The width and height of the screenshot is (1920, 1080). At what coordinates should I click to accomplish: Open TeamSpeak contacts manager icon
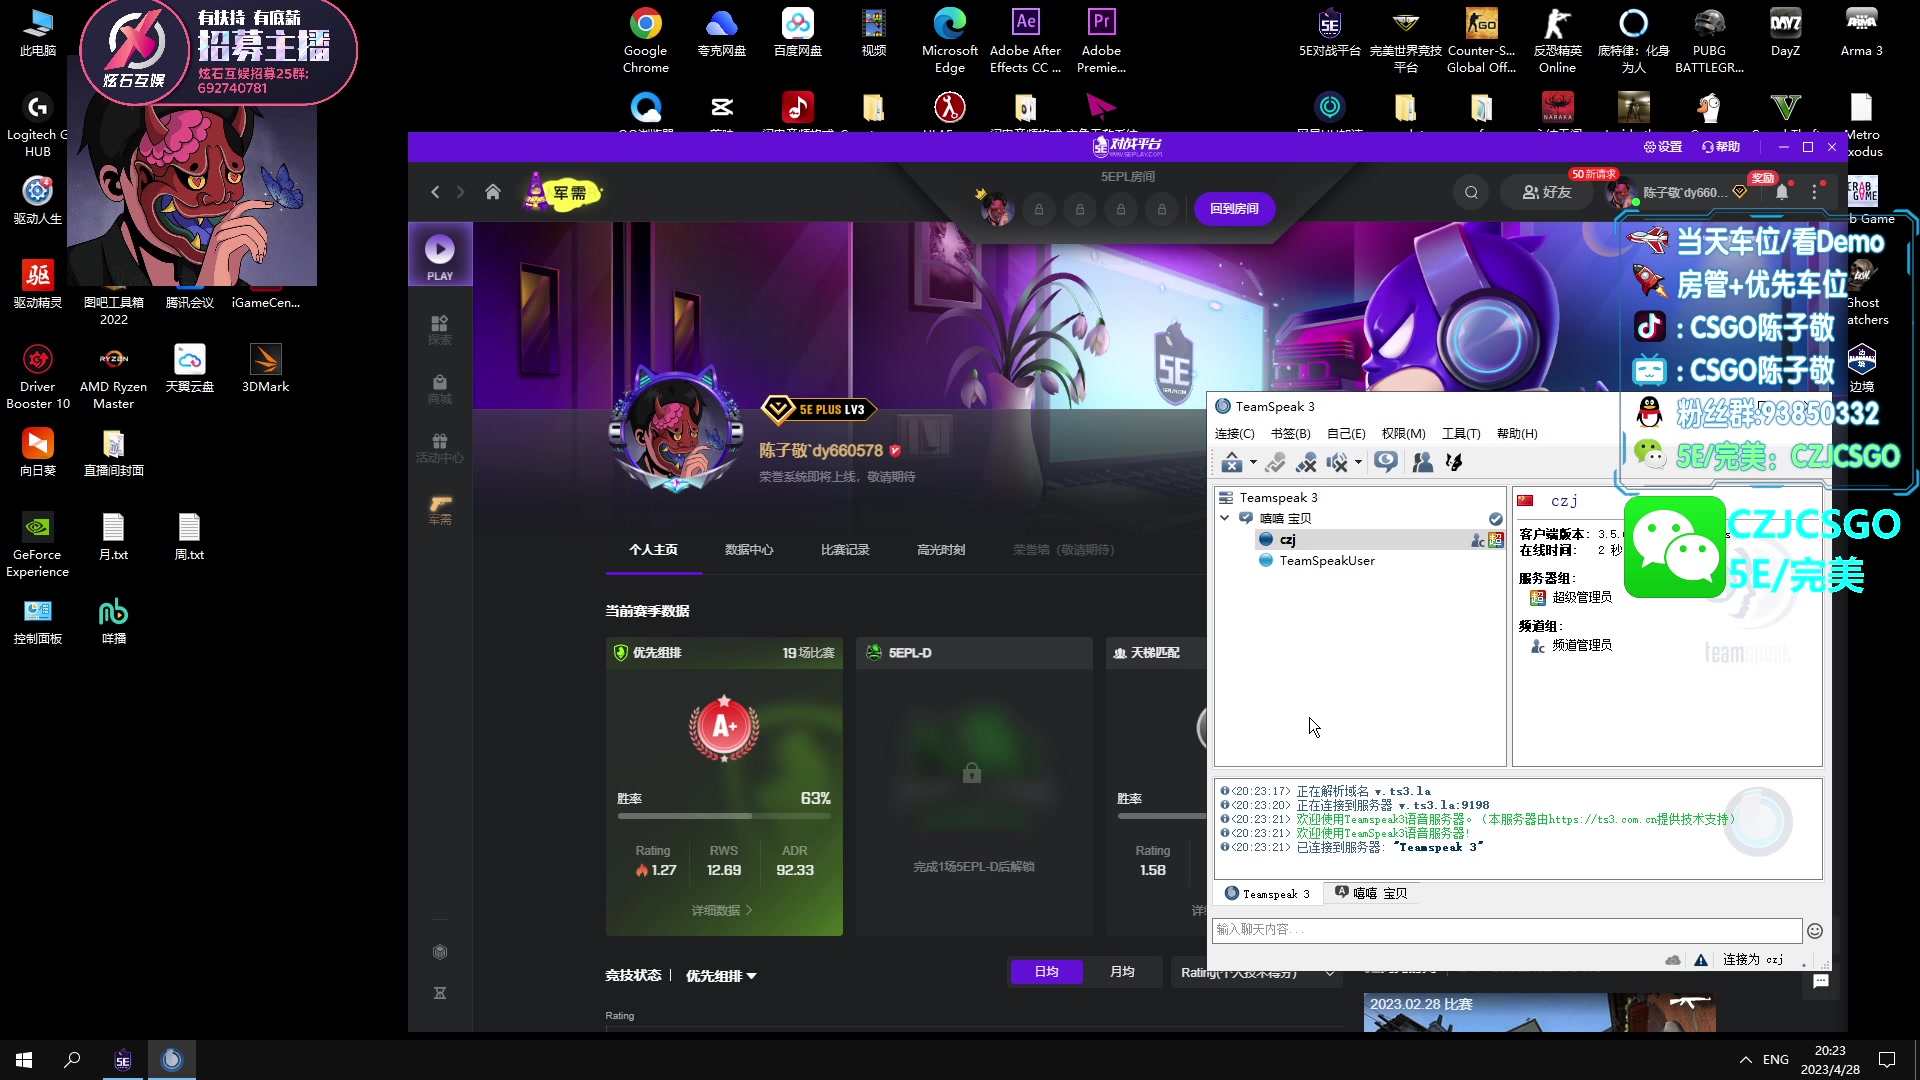coord(1422,462)
